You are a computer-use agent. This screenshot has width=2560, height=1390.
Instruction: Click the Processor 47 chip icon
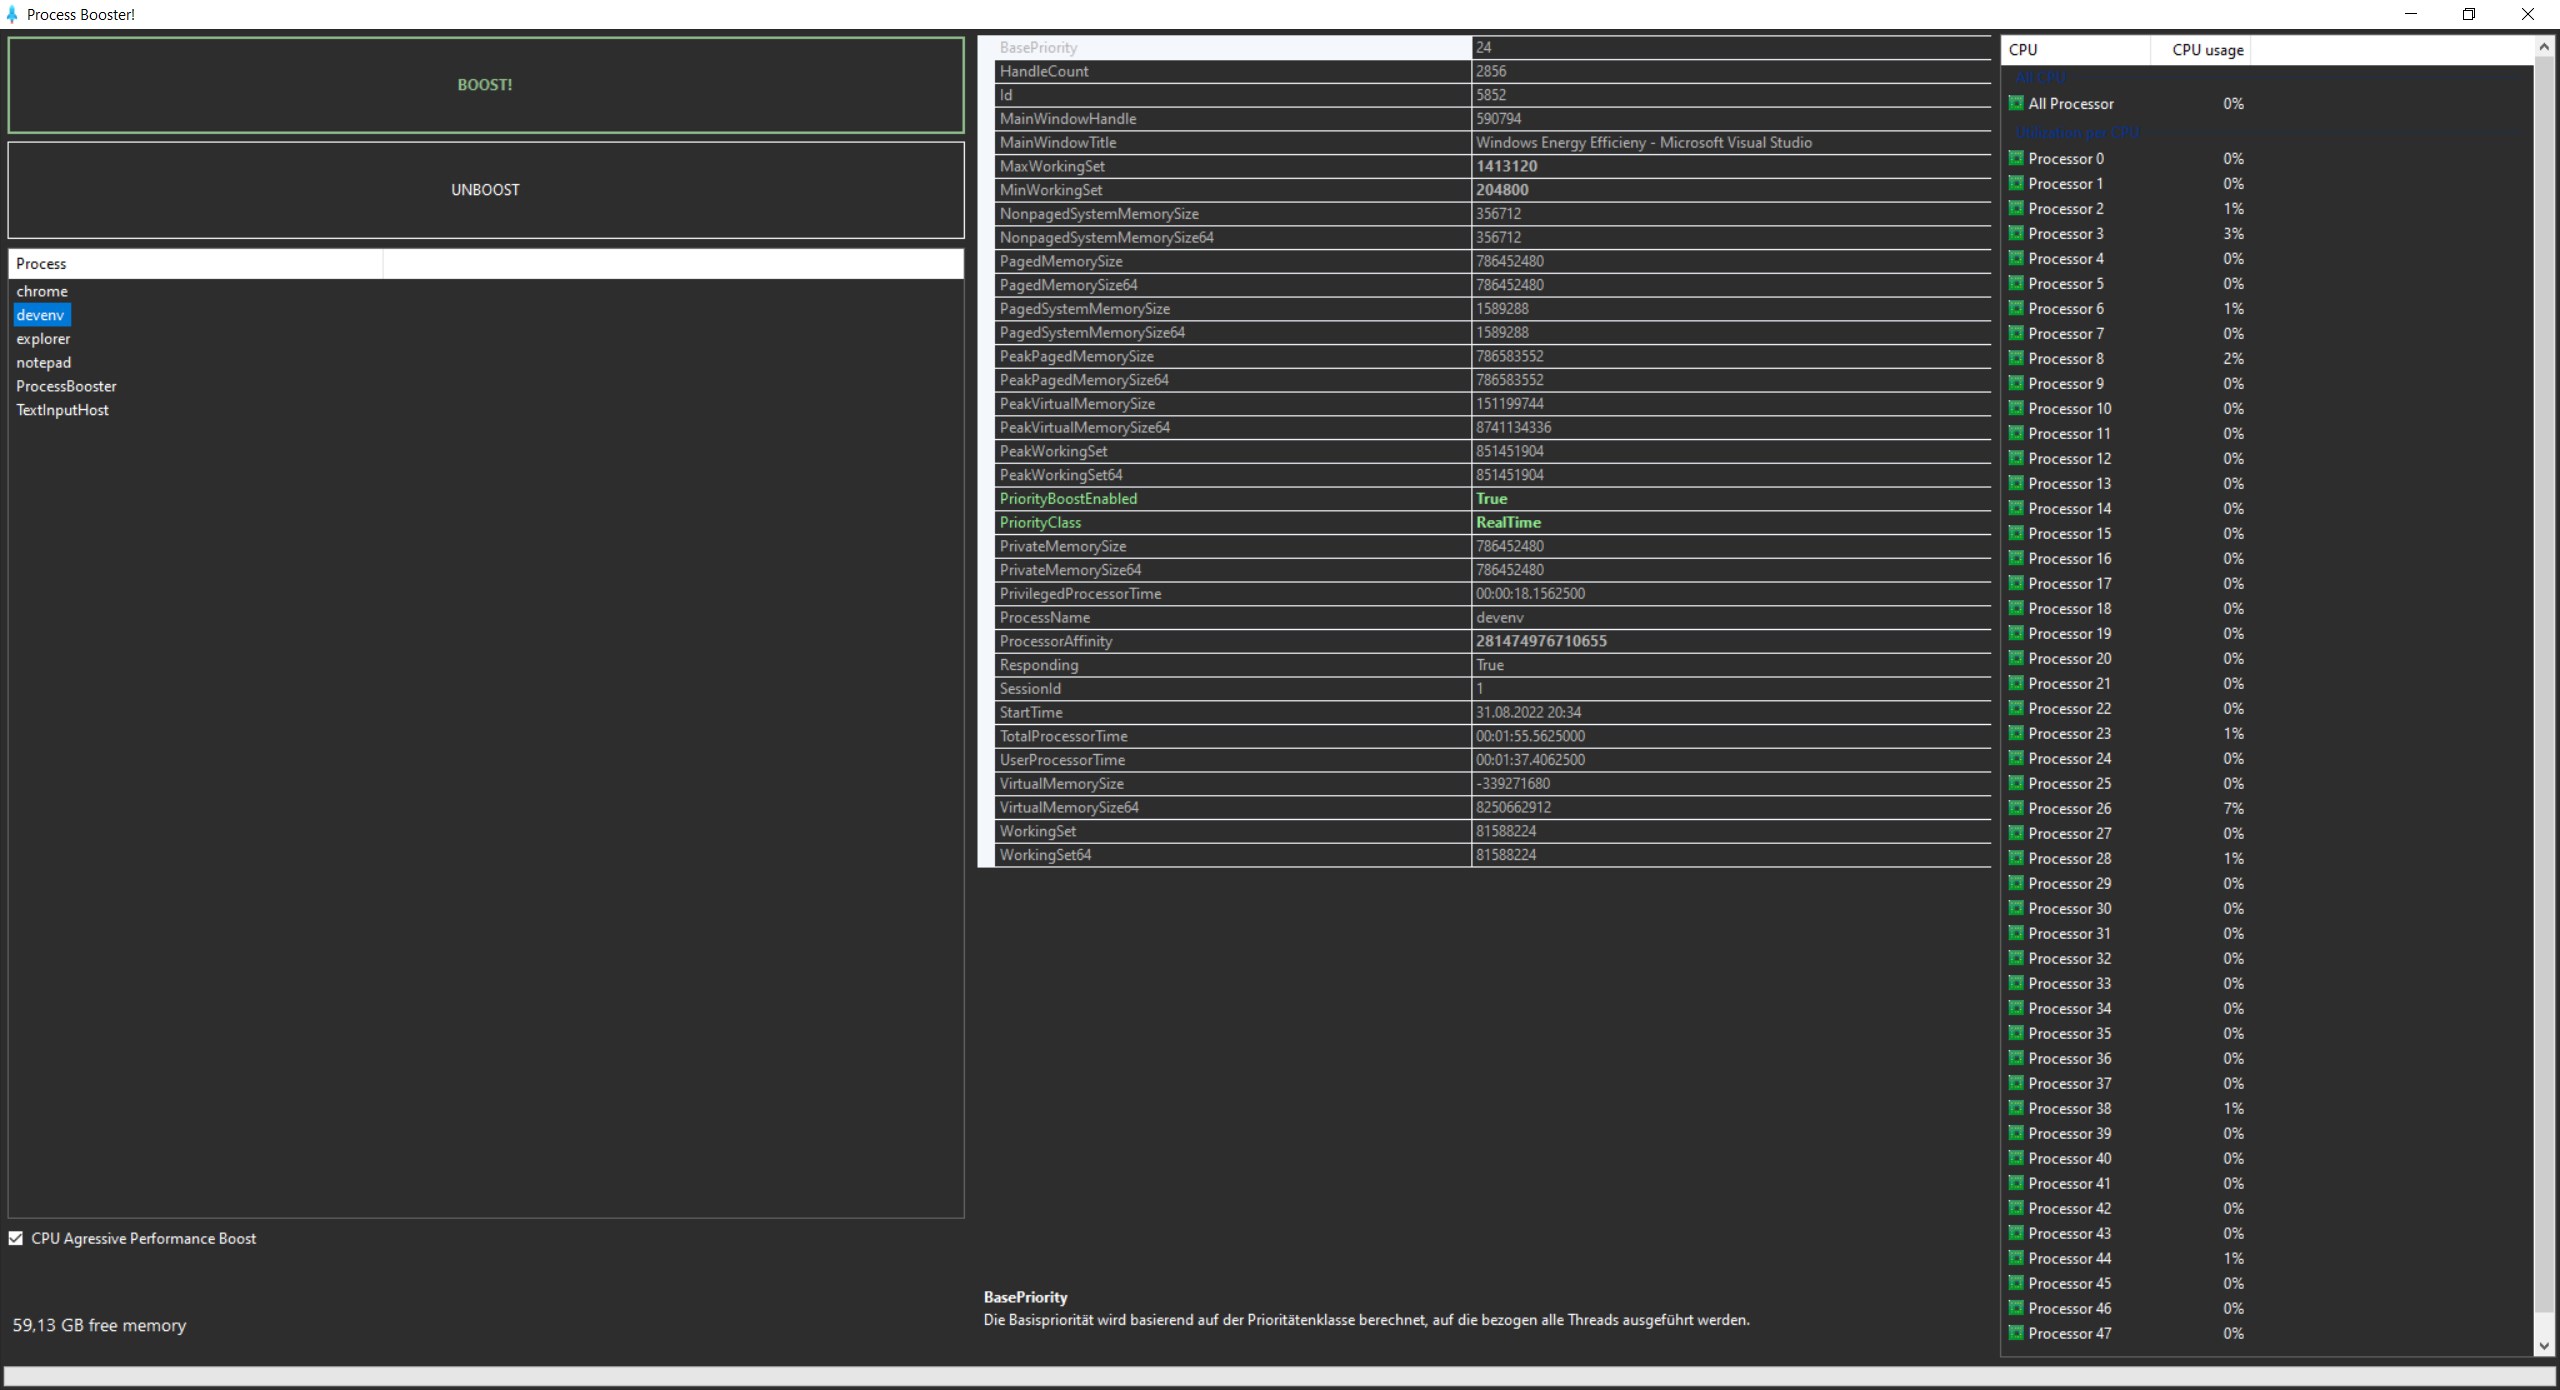2016,1333
